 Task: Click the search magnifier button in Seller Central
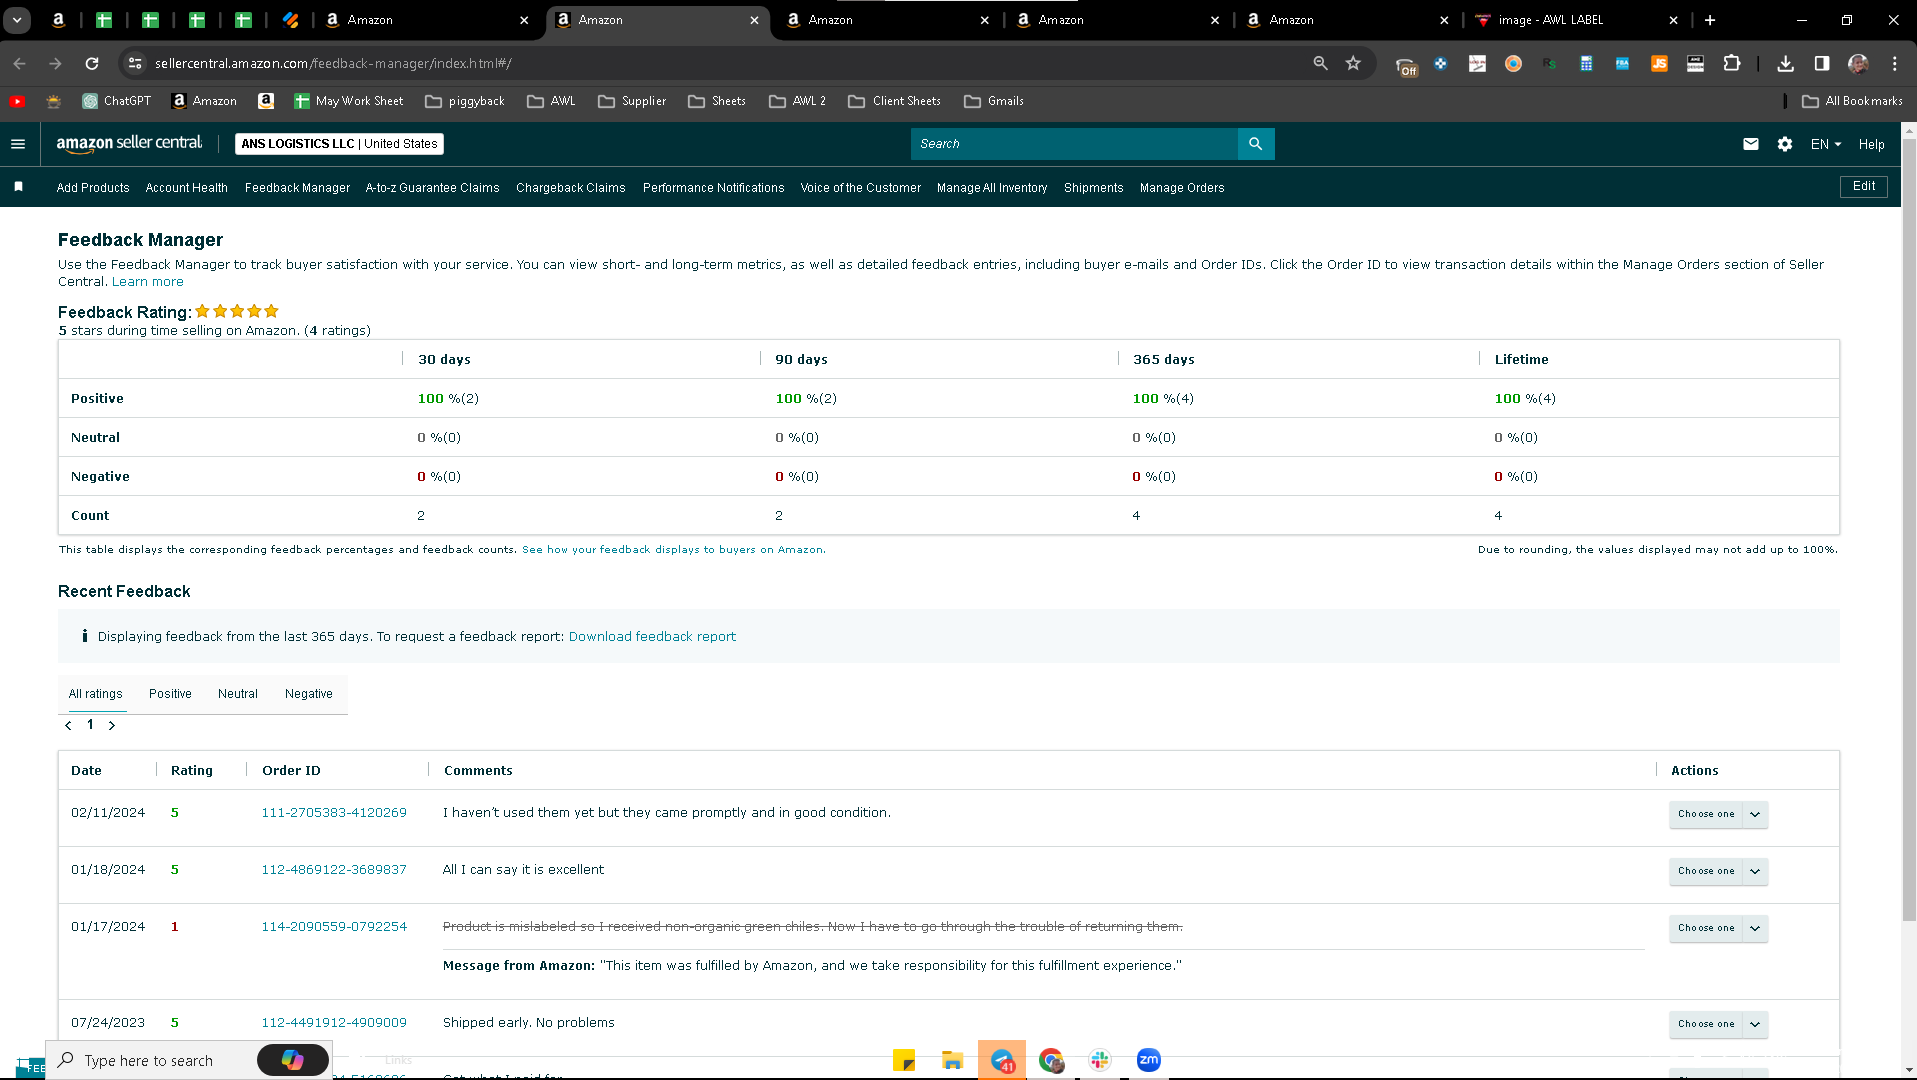point(1256,144)
